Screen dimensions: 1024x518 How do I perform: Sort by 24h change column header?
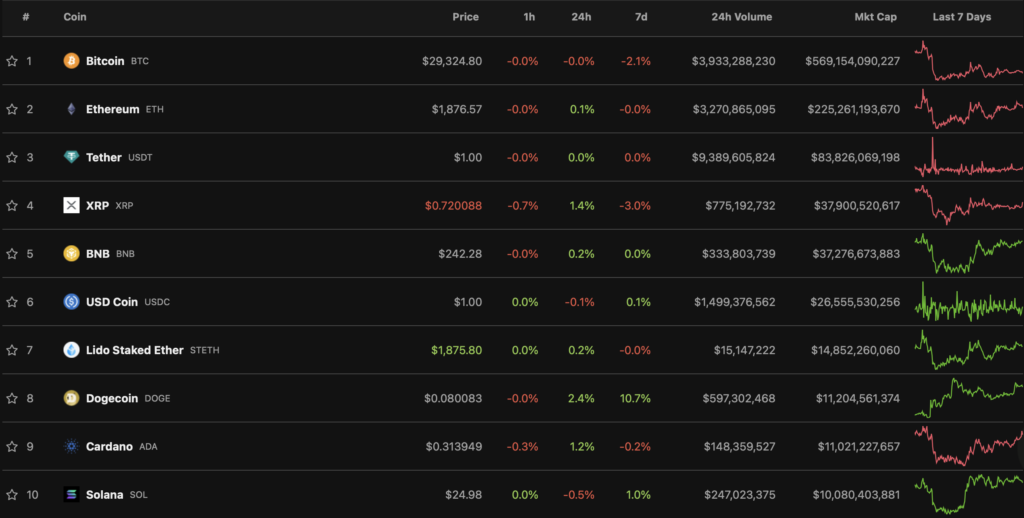click(x=581, y=17)
